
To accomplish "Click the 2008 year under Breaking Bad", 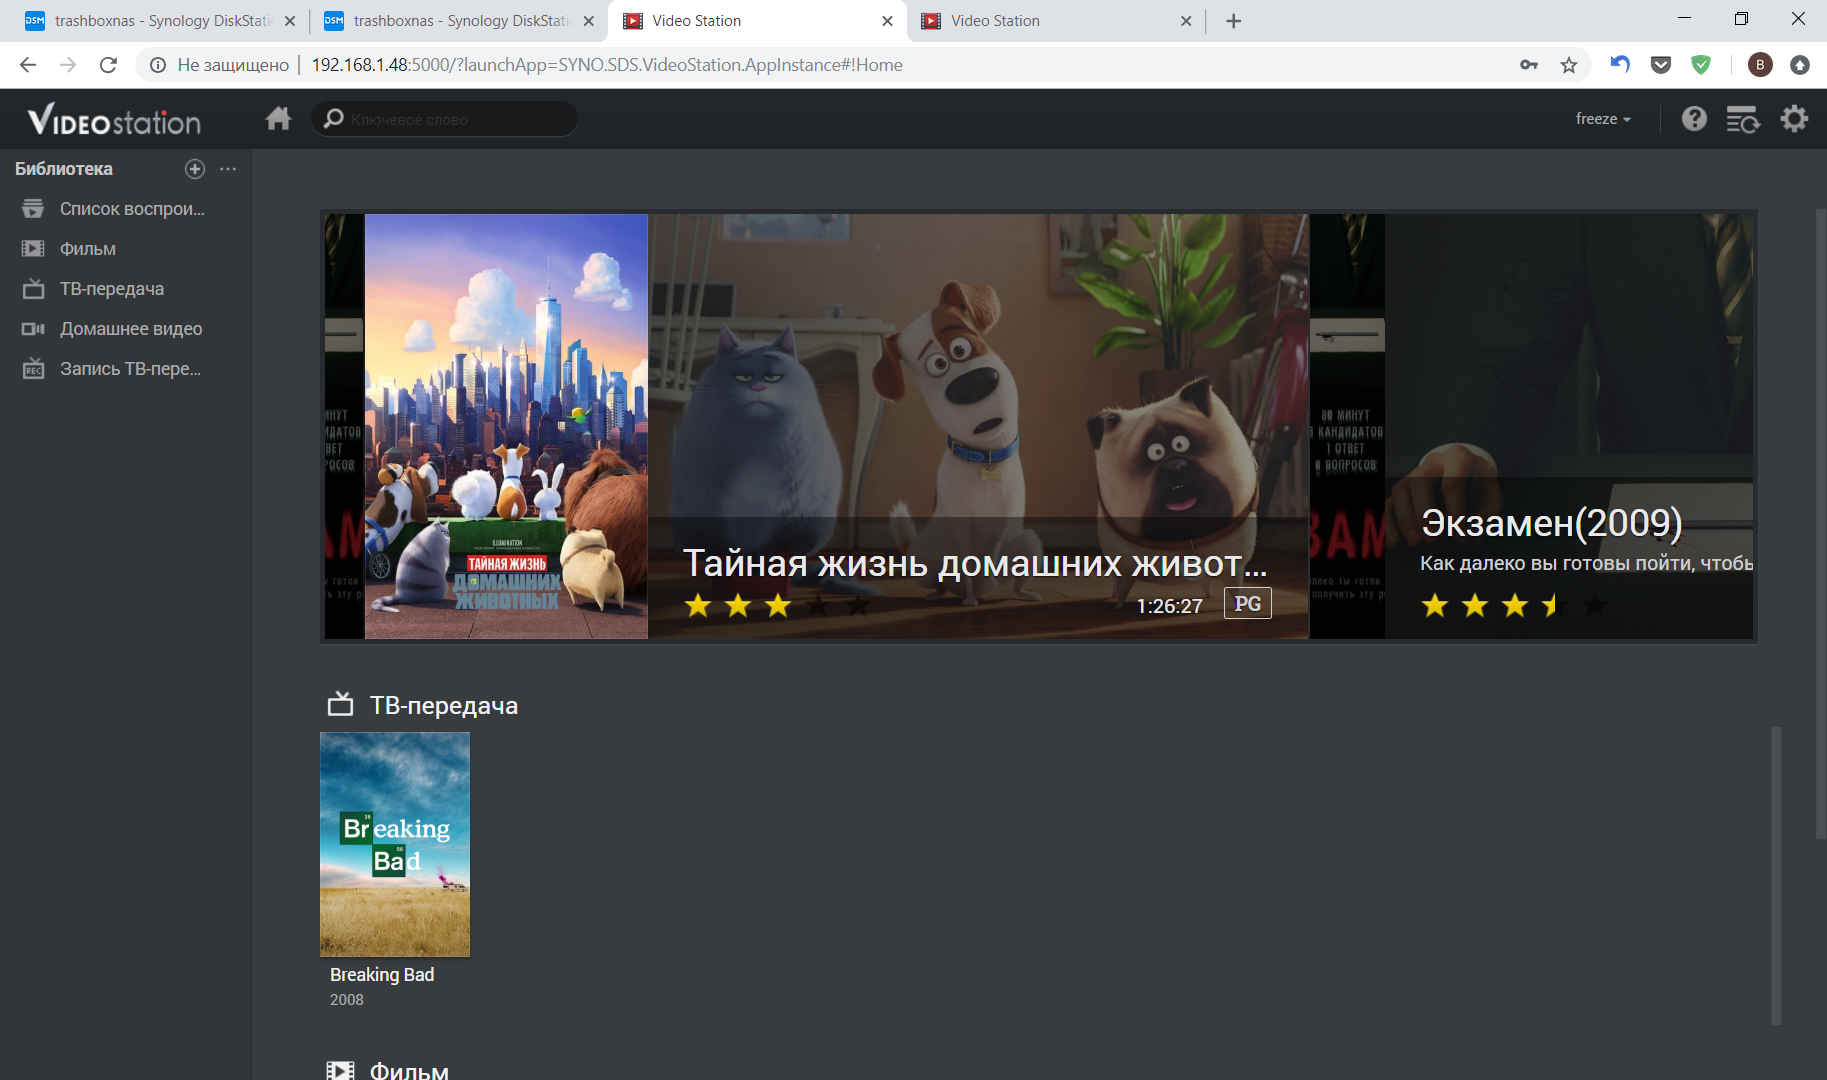I will [347, 1000].
